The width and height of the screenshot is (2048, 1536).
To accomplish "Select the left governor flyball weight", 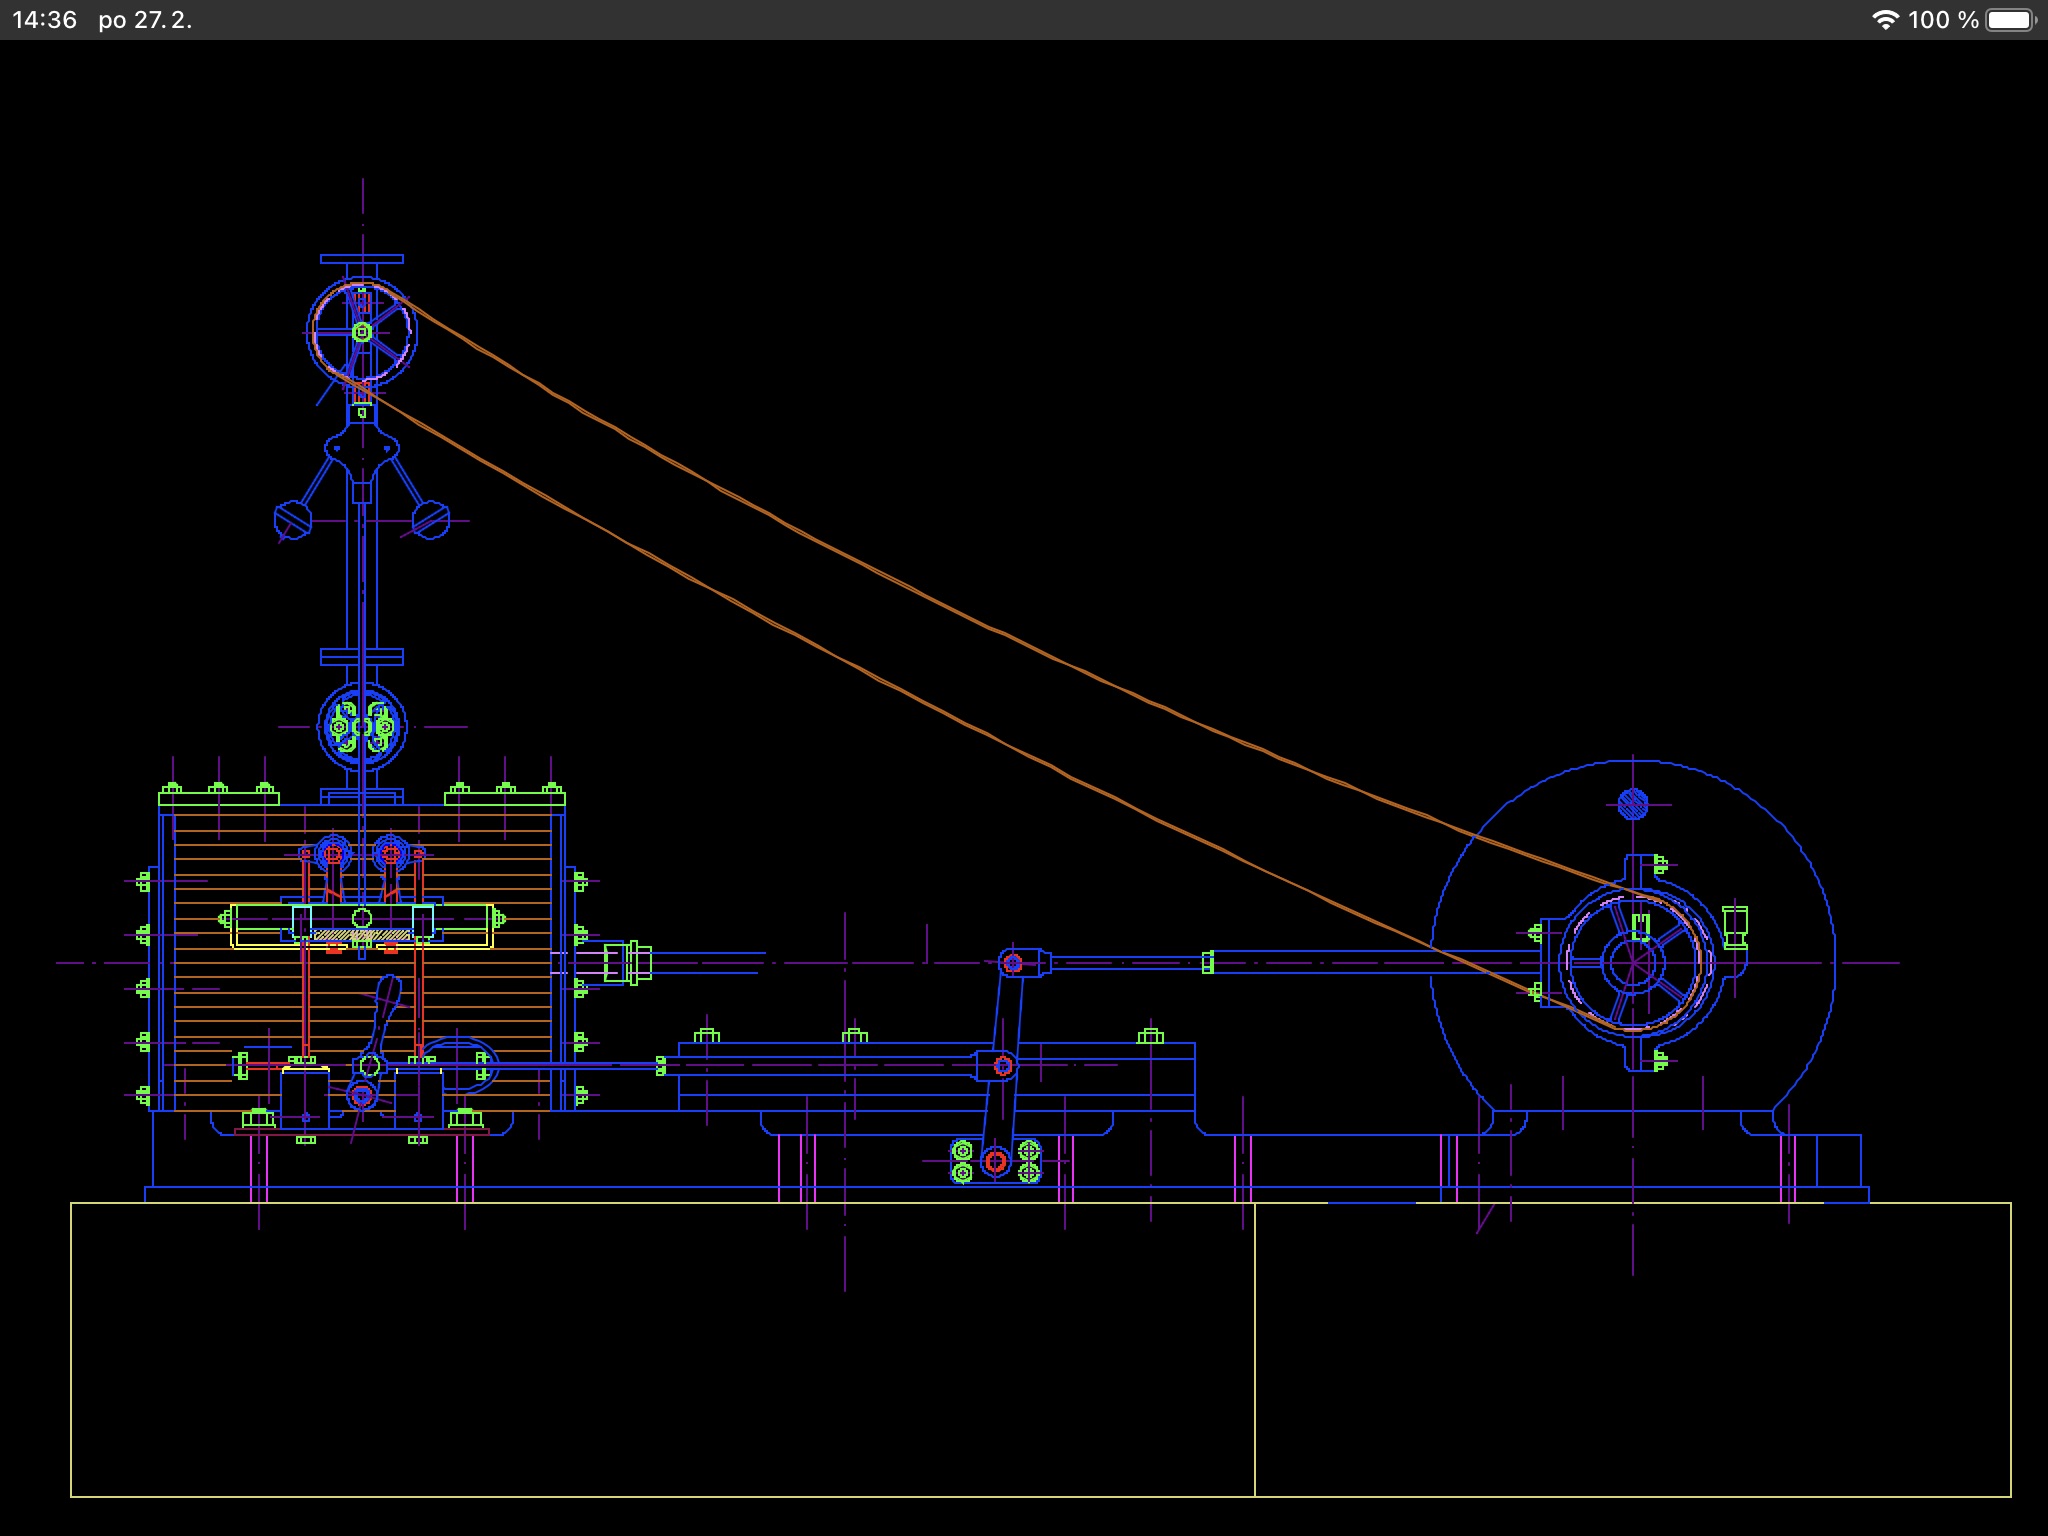I will click(x=293, y=520).
